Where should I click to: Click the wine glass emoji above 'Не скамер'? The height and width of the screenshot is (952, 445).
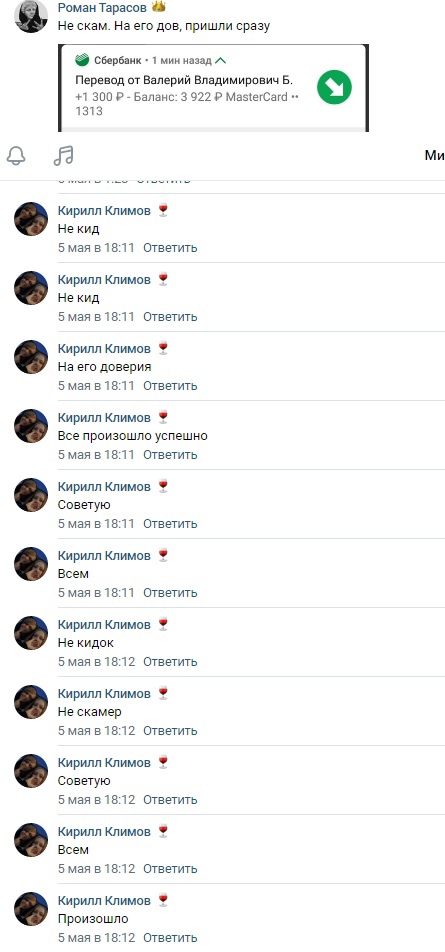[162, 693]
